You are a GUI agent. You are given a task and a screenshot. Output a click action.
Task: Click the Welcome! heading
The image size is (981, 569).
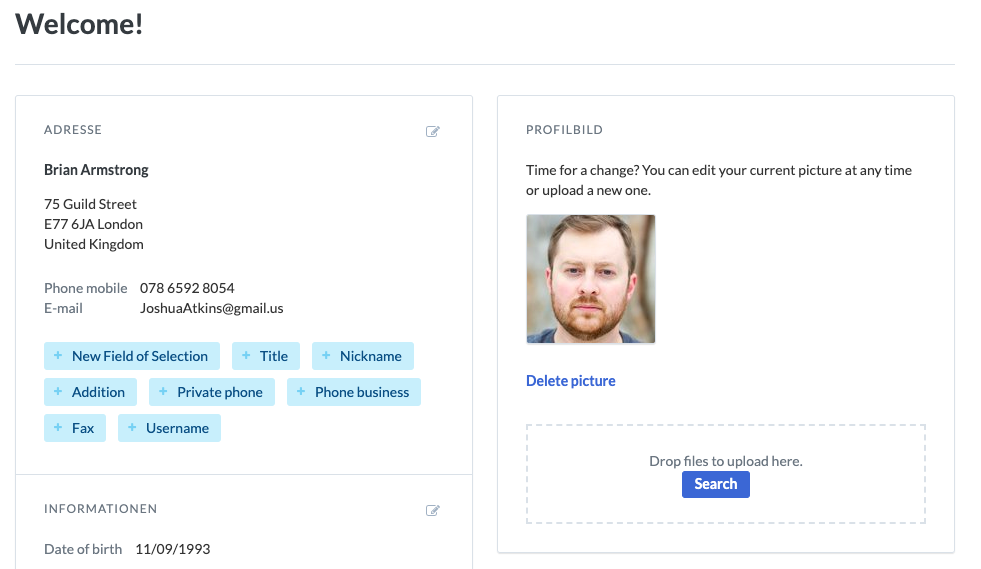(x=79, y=24)
